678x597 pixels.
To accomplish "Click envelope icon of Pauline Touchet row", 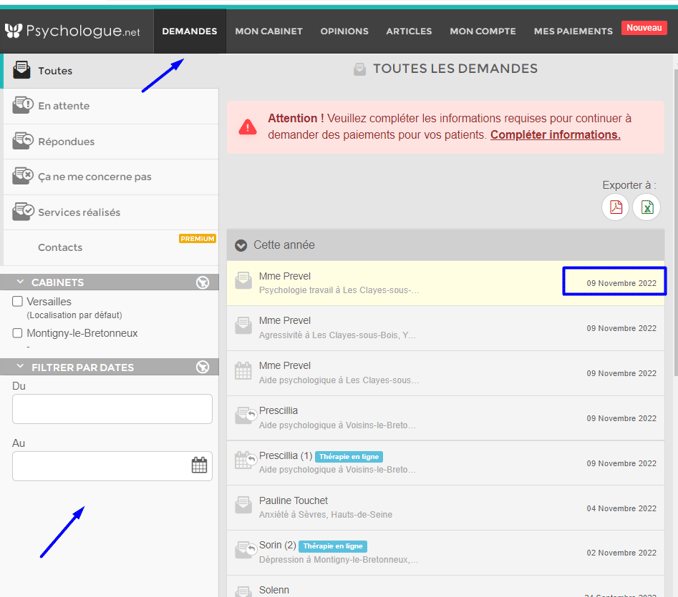I will 243,505.
